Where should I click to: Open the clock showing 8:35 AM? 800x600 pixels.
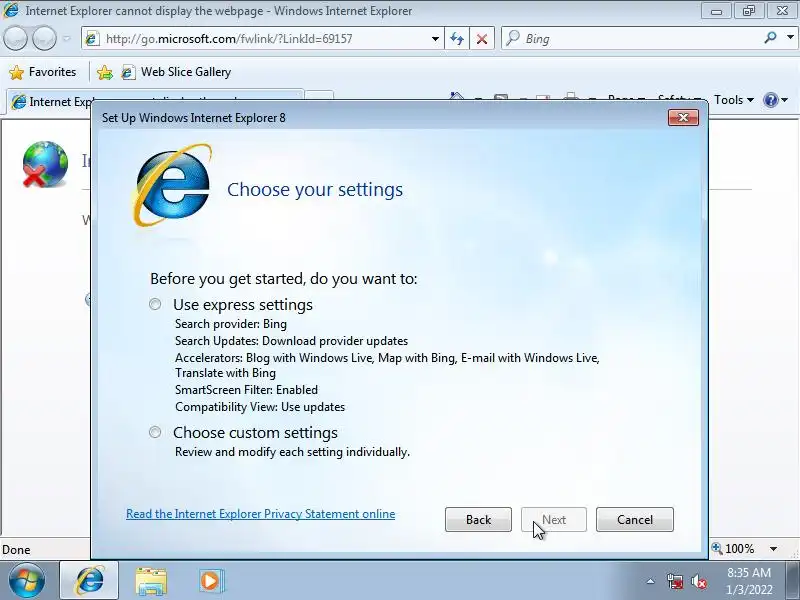(x=749, y=581)
